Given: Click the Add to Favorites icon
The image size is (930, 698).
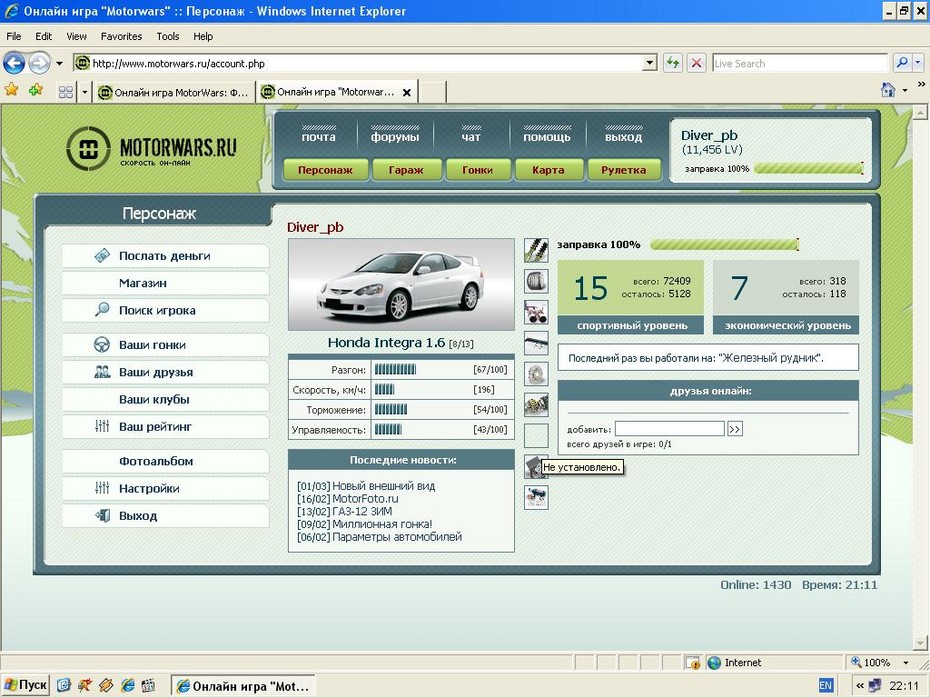Looking at the screenshot, I should pyautogui.click(x=36, y=90).
